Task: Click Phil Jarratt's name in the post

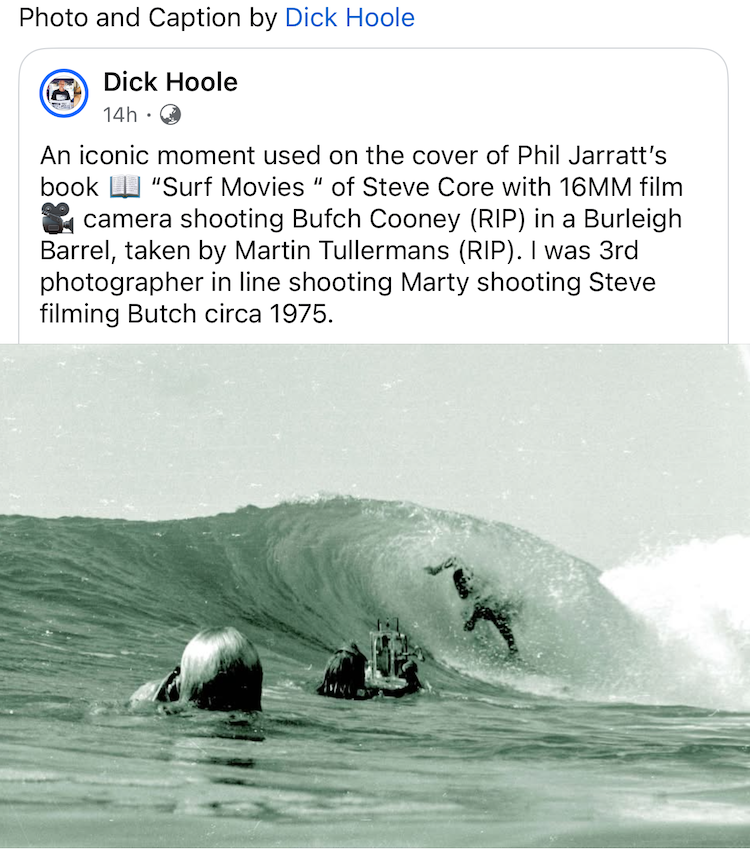Action: (x=592, y=156)
